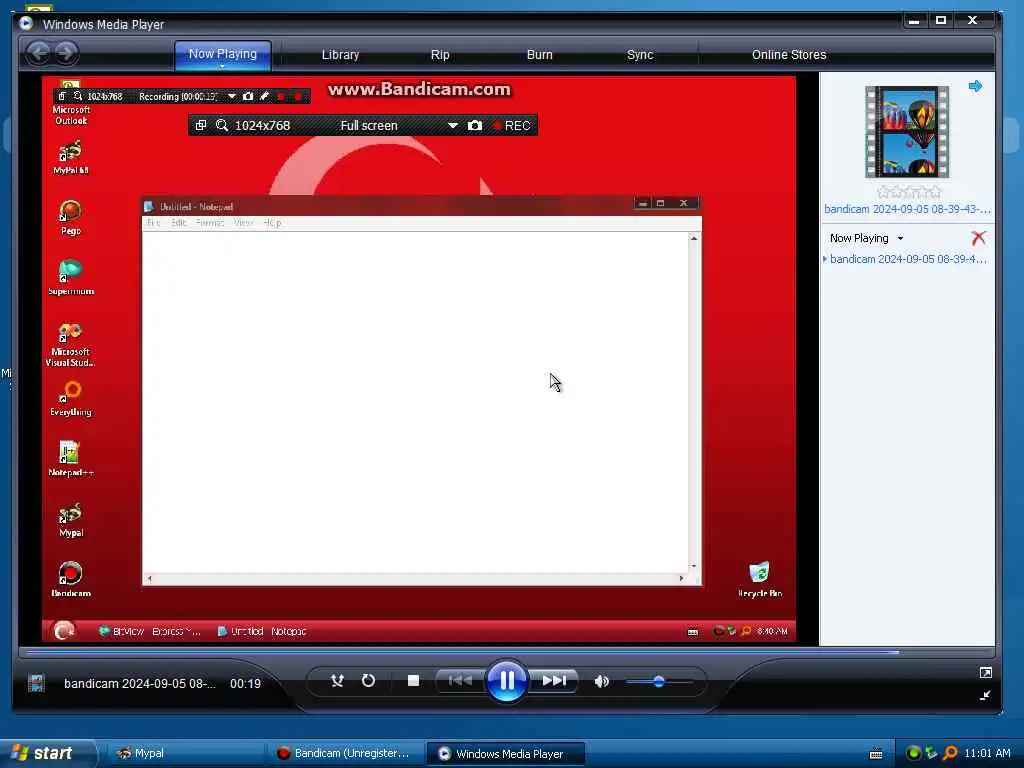Image resolution: width=1024 pixels, height=768 pixels.
Task: Click the blue arrow in list pane
Action: pyautogui.click(x=975, y=86)
